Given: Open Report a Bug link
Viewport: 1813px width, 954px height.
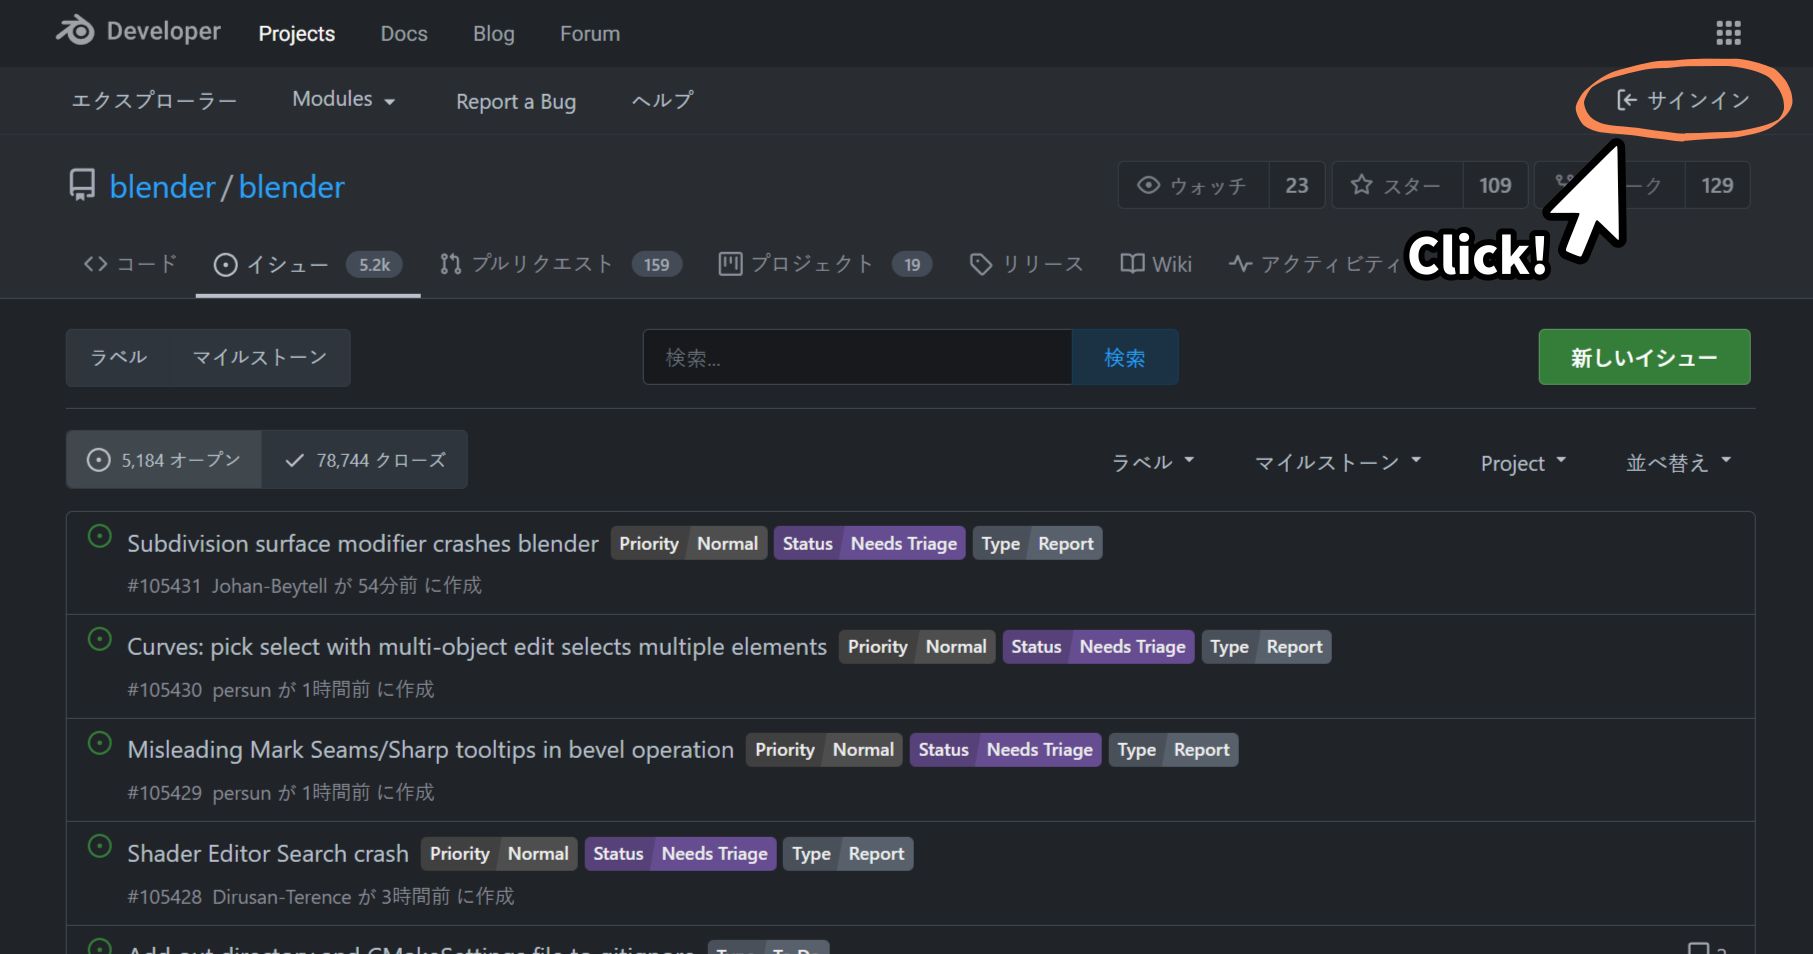Looking at the screenshot, I should tap(516, 101).
